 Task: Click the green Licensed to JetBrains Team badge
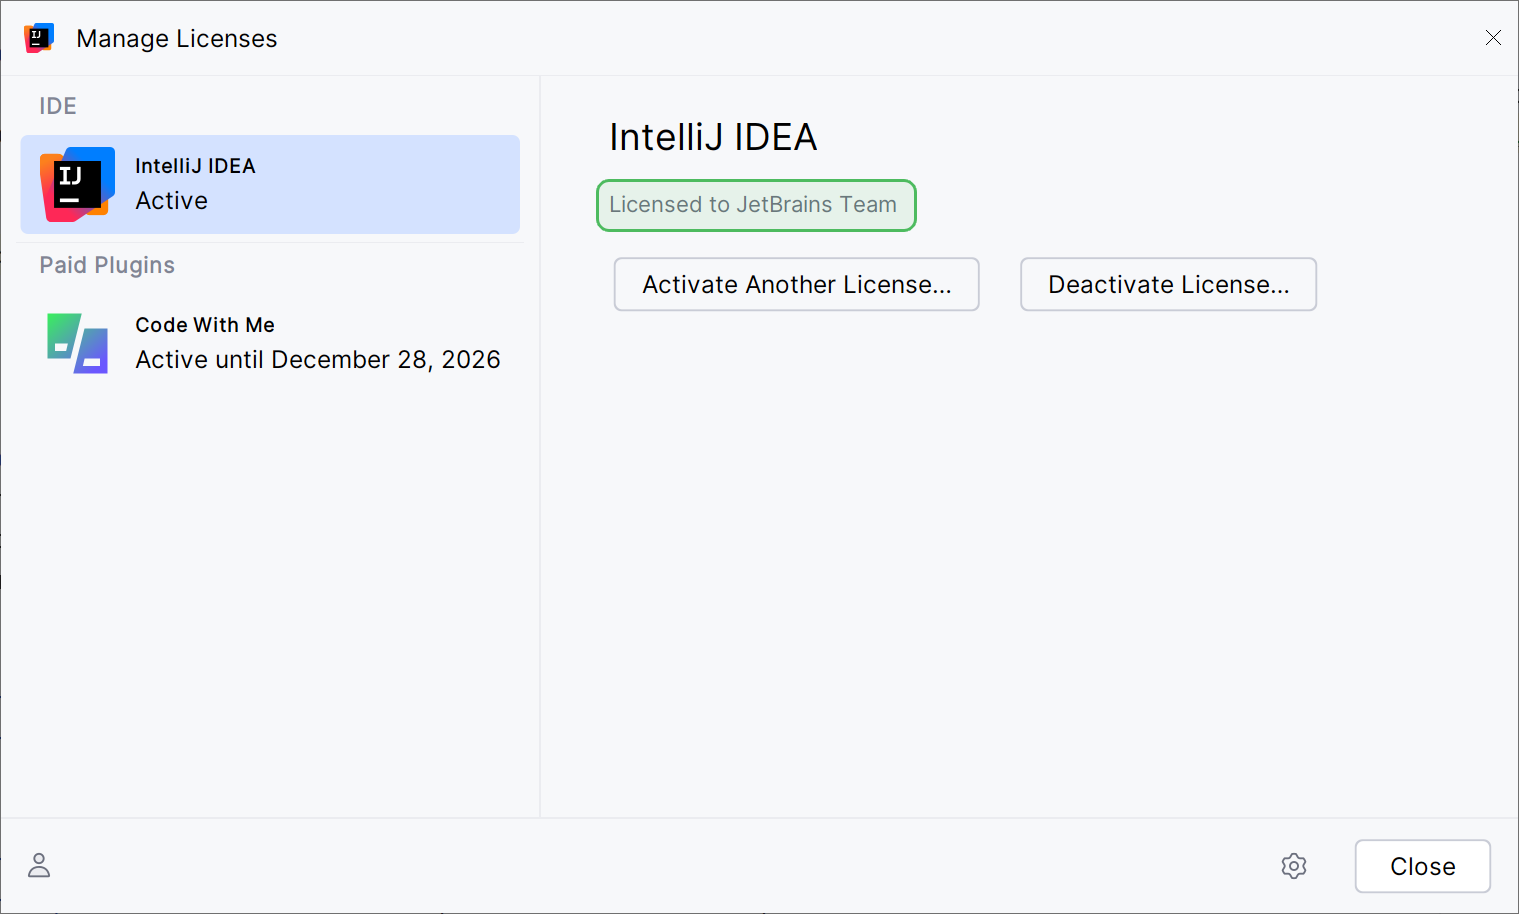[x=756, y=205]
